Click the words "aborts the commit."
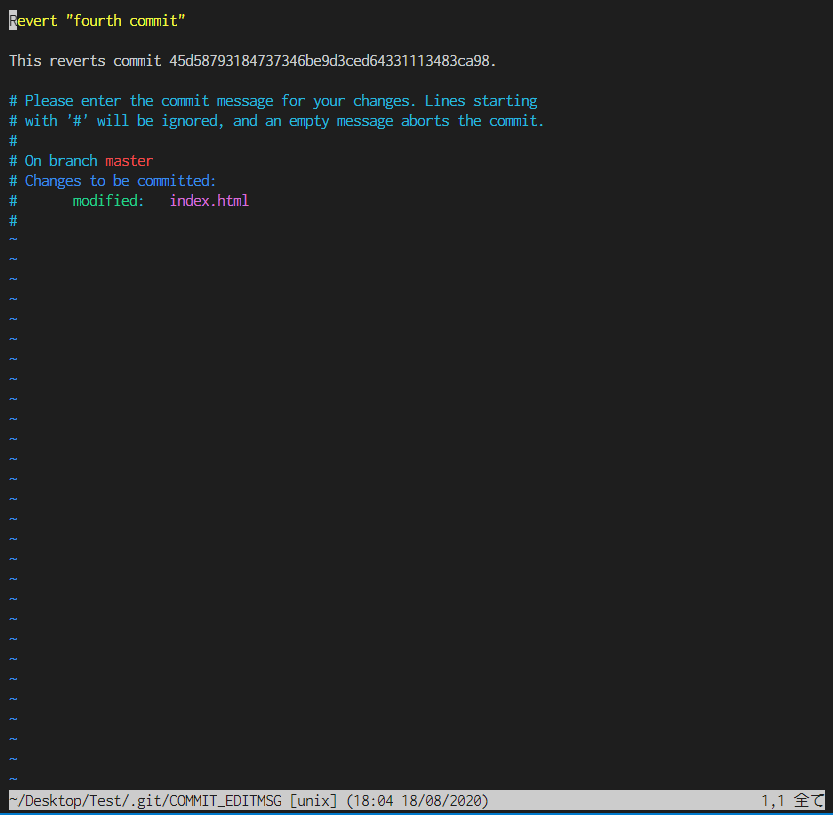Image resolution: width=833 pixels, height=815 pixels. coord(472,121)
